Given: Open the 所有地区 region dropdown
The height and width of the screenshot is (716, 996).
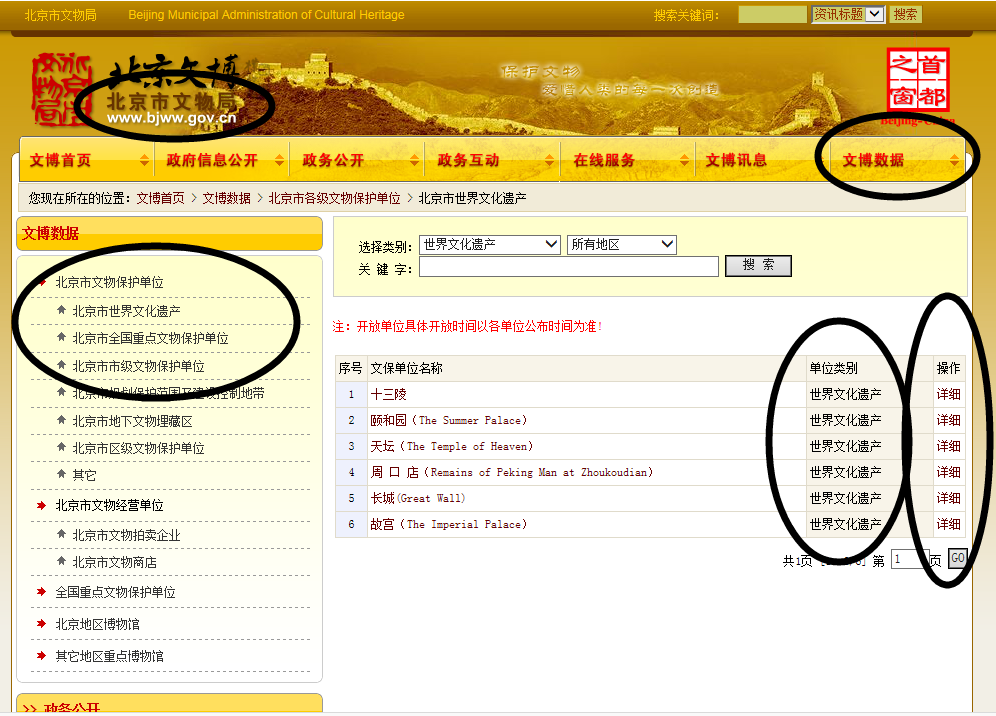Looking at the screenshot, I should (x=621, y=245).
